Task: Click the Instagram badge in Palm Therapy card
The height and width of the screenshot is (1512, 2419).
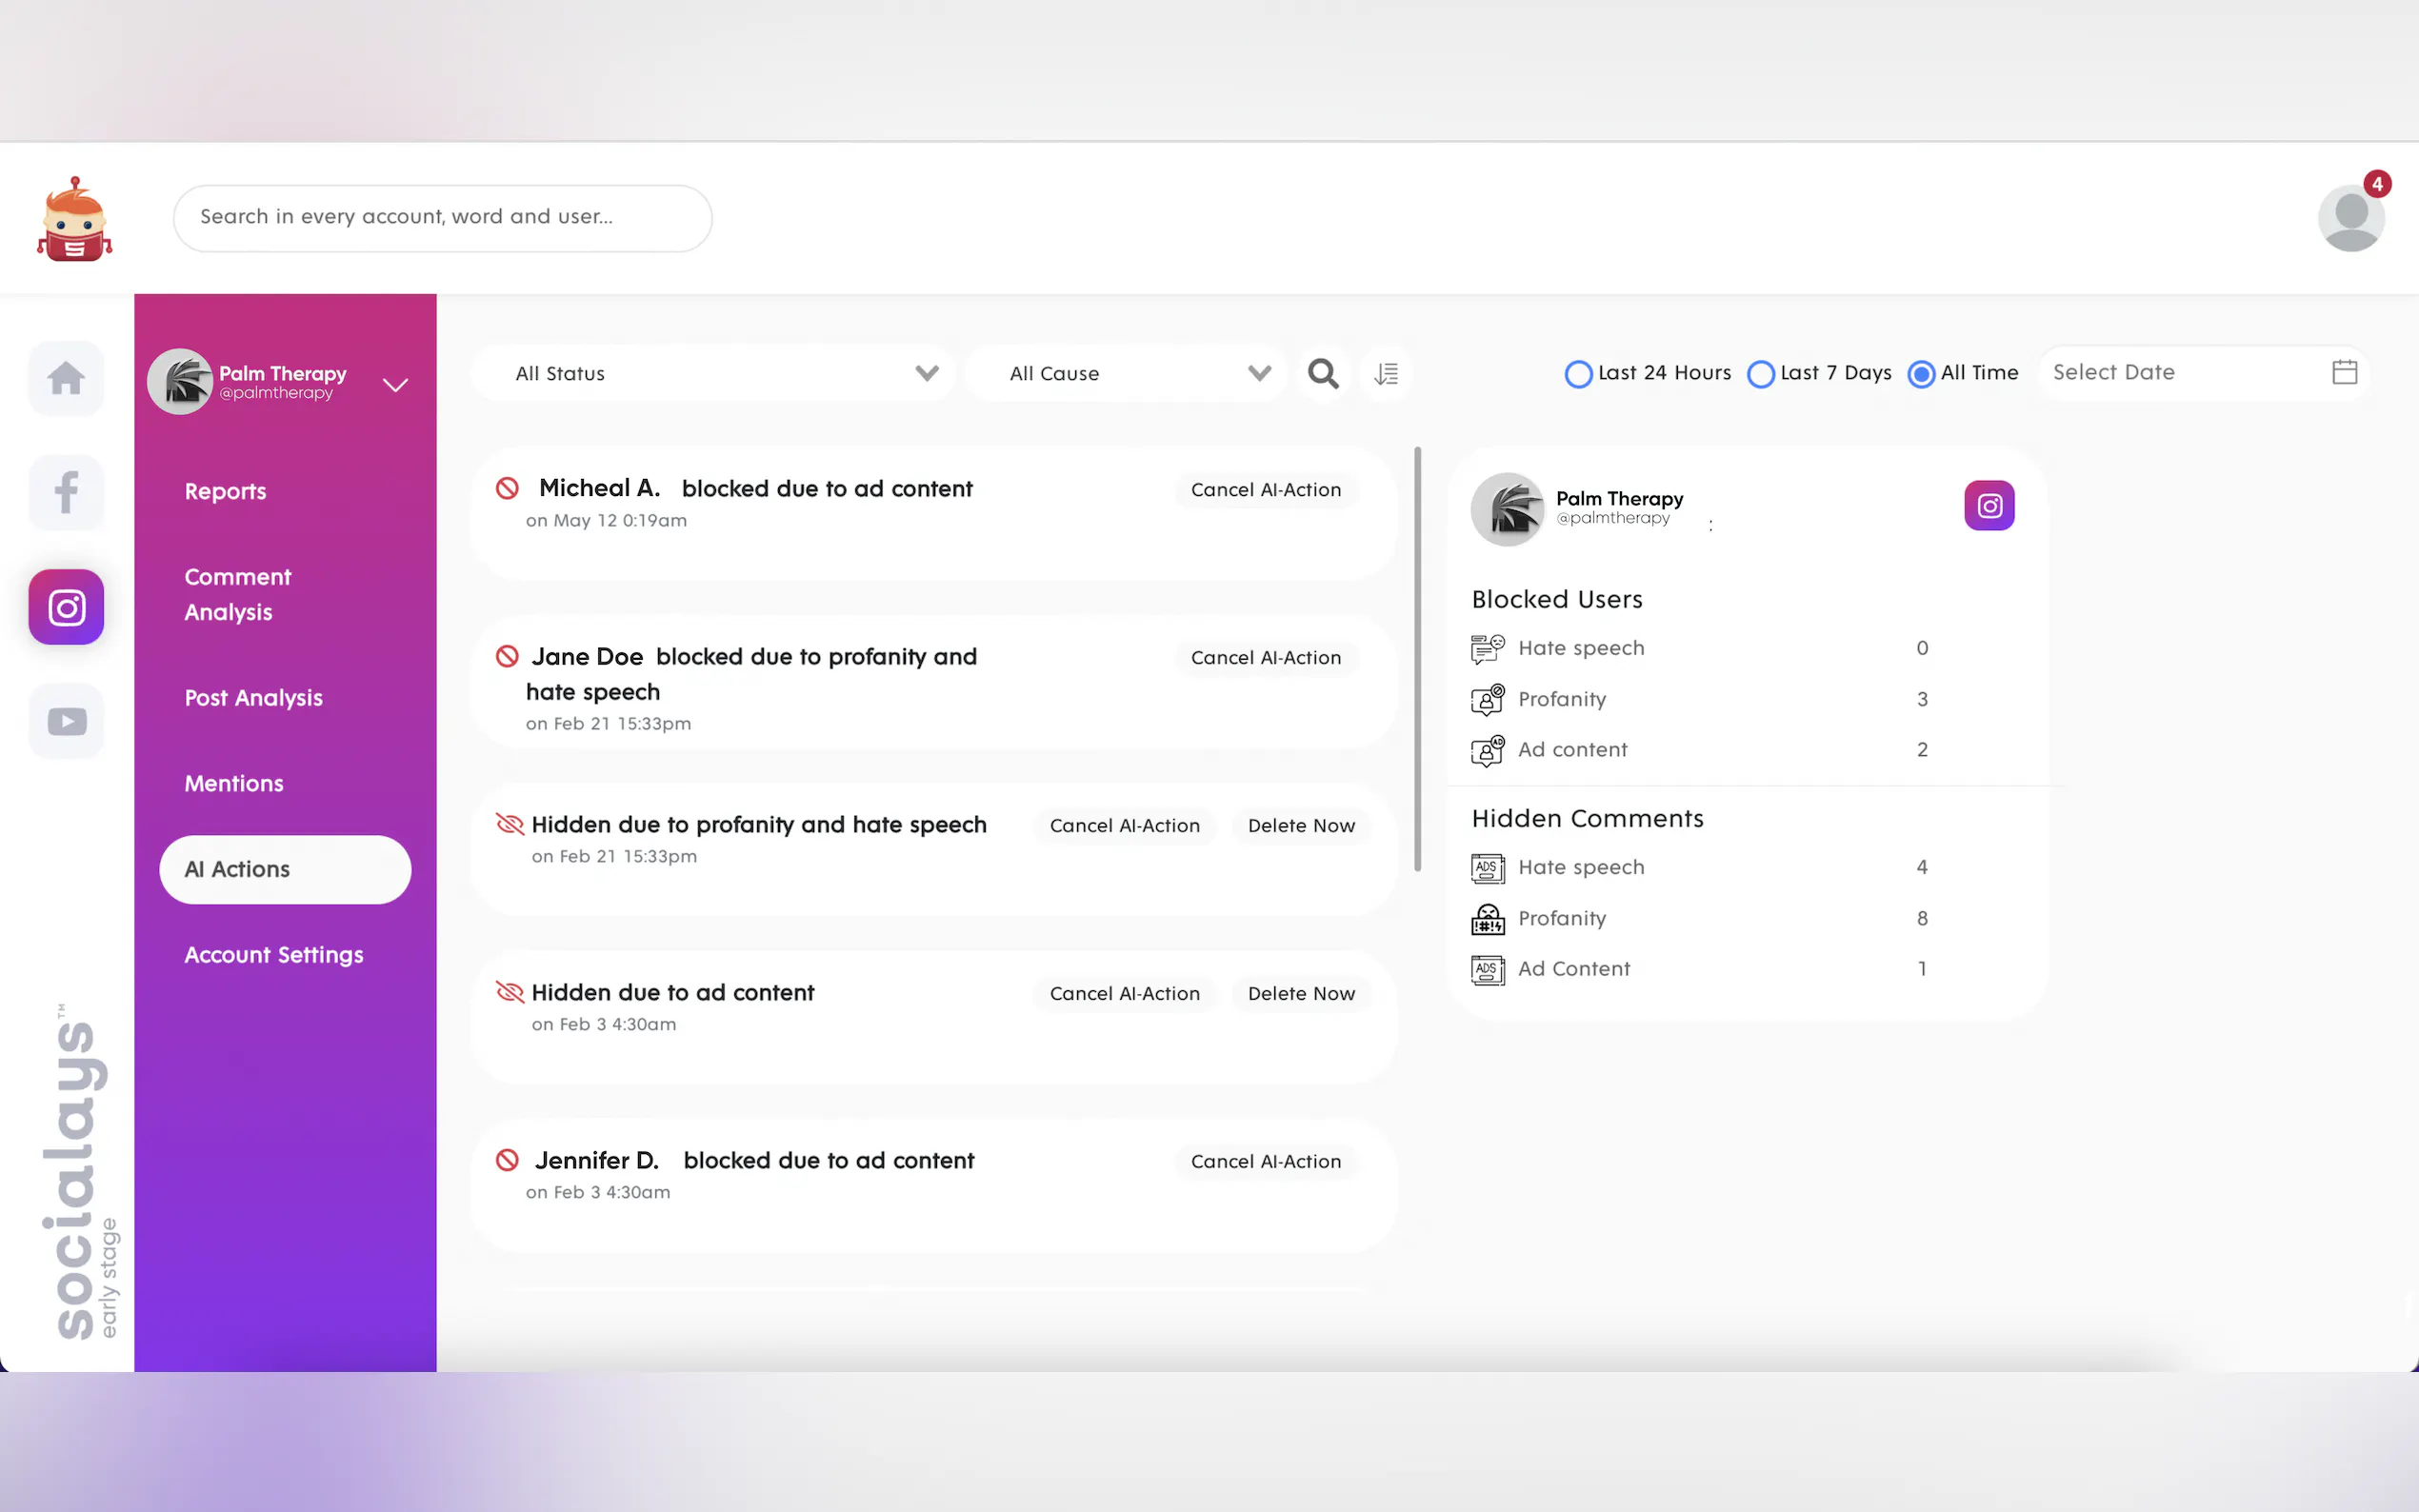Action: 1988,505
